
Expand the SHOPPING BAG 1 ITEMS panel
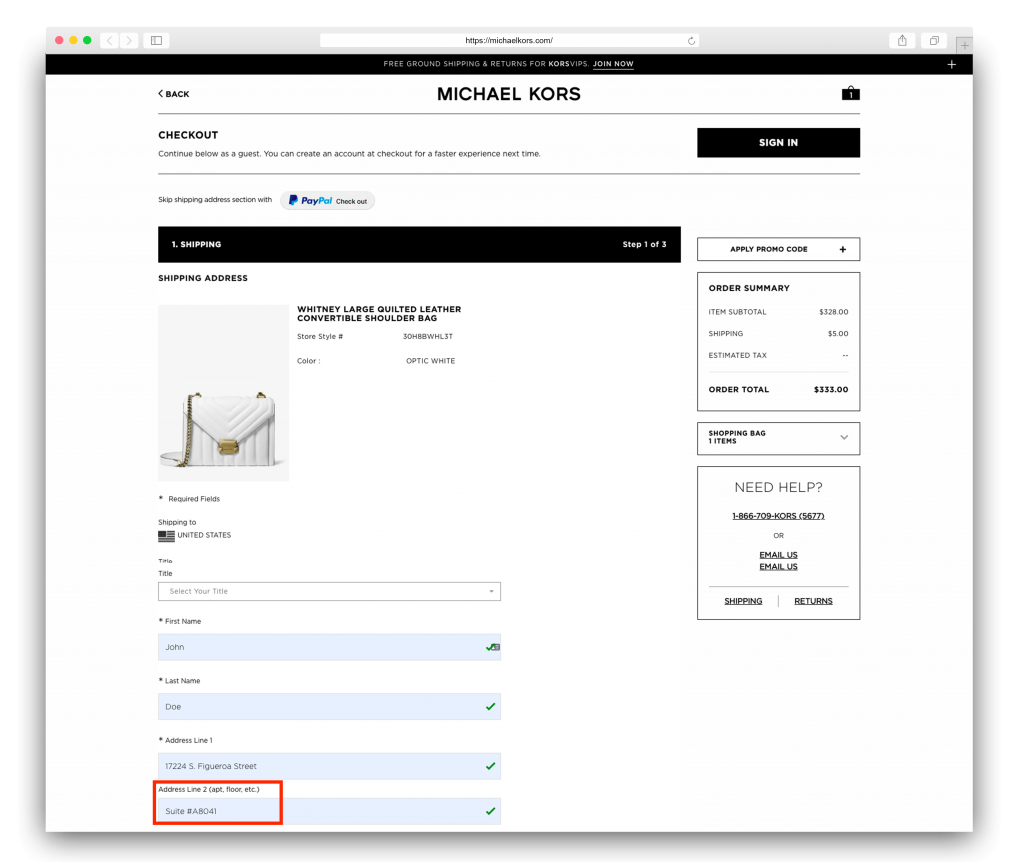coord(778,438)
